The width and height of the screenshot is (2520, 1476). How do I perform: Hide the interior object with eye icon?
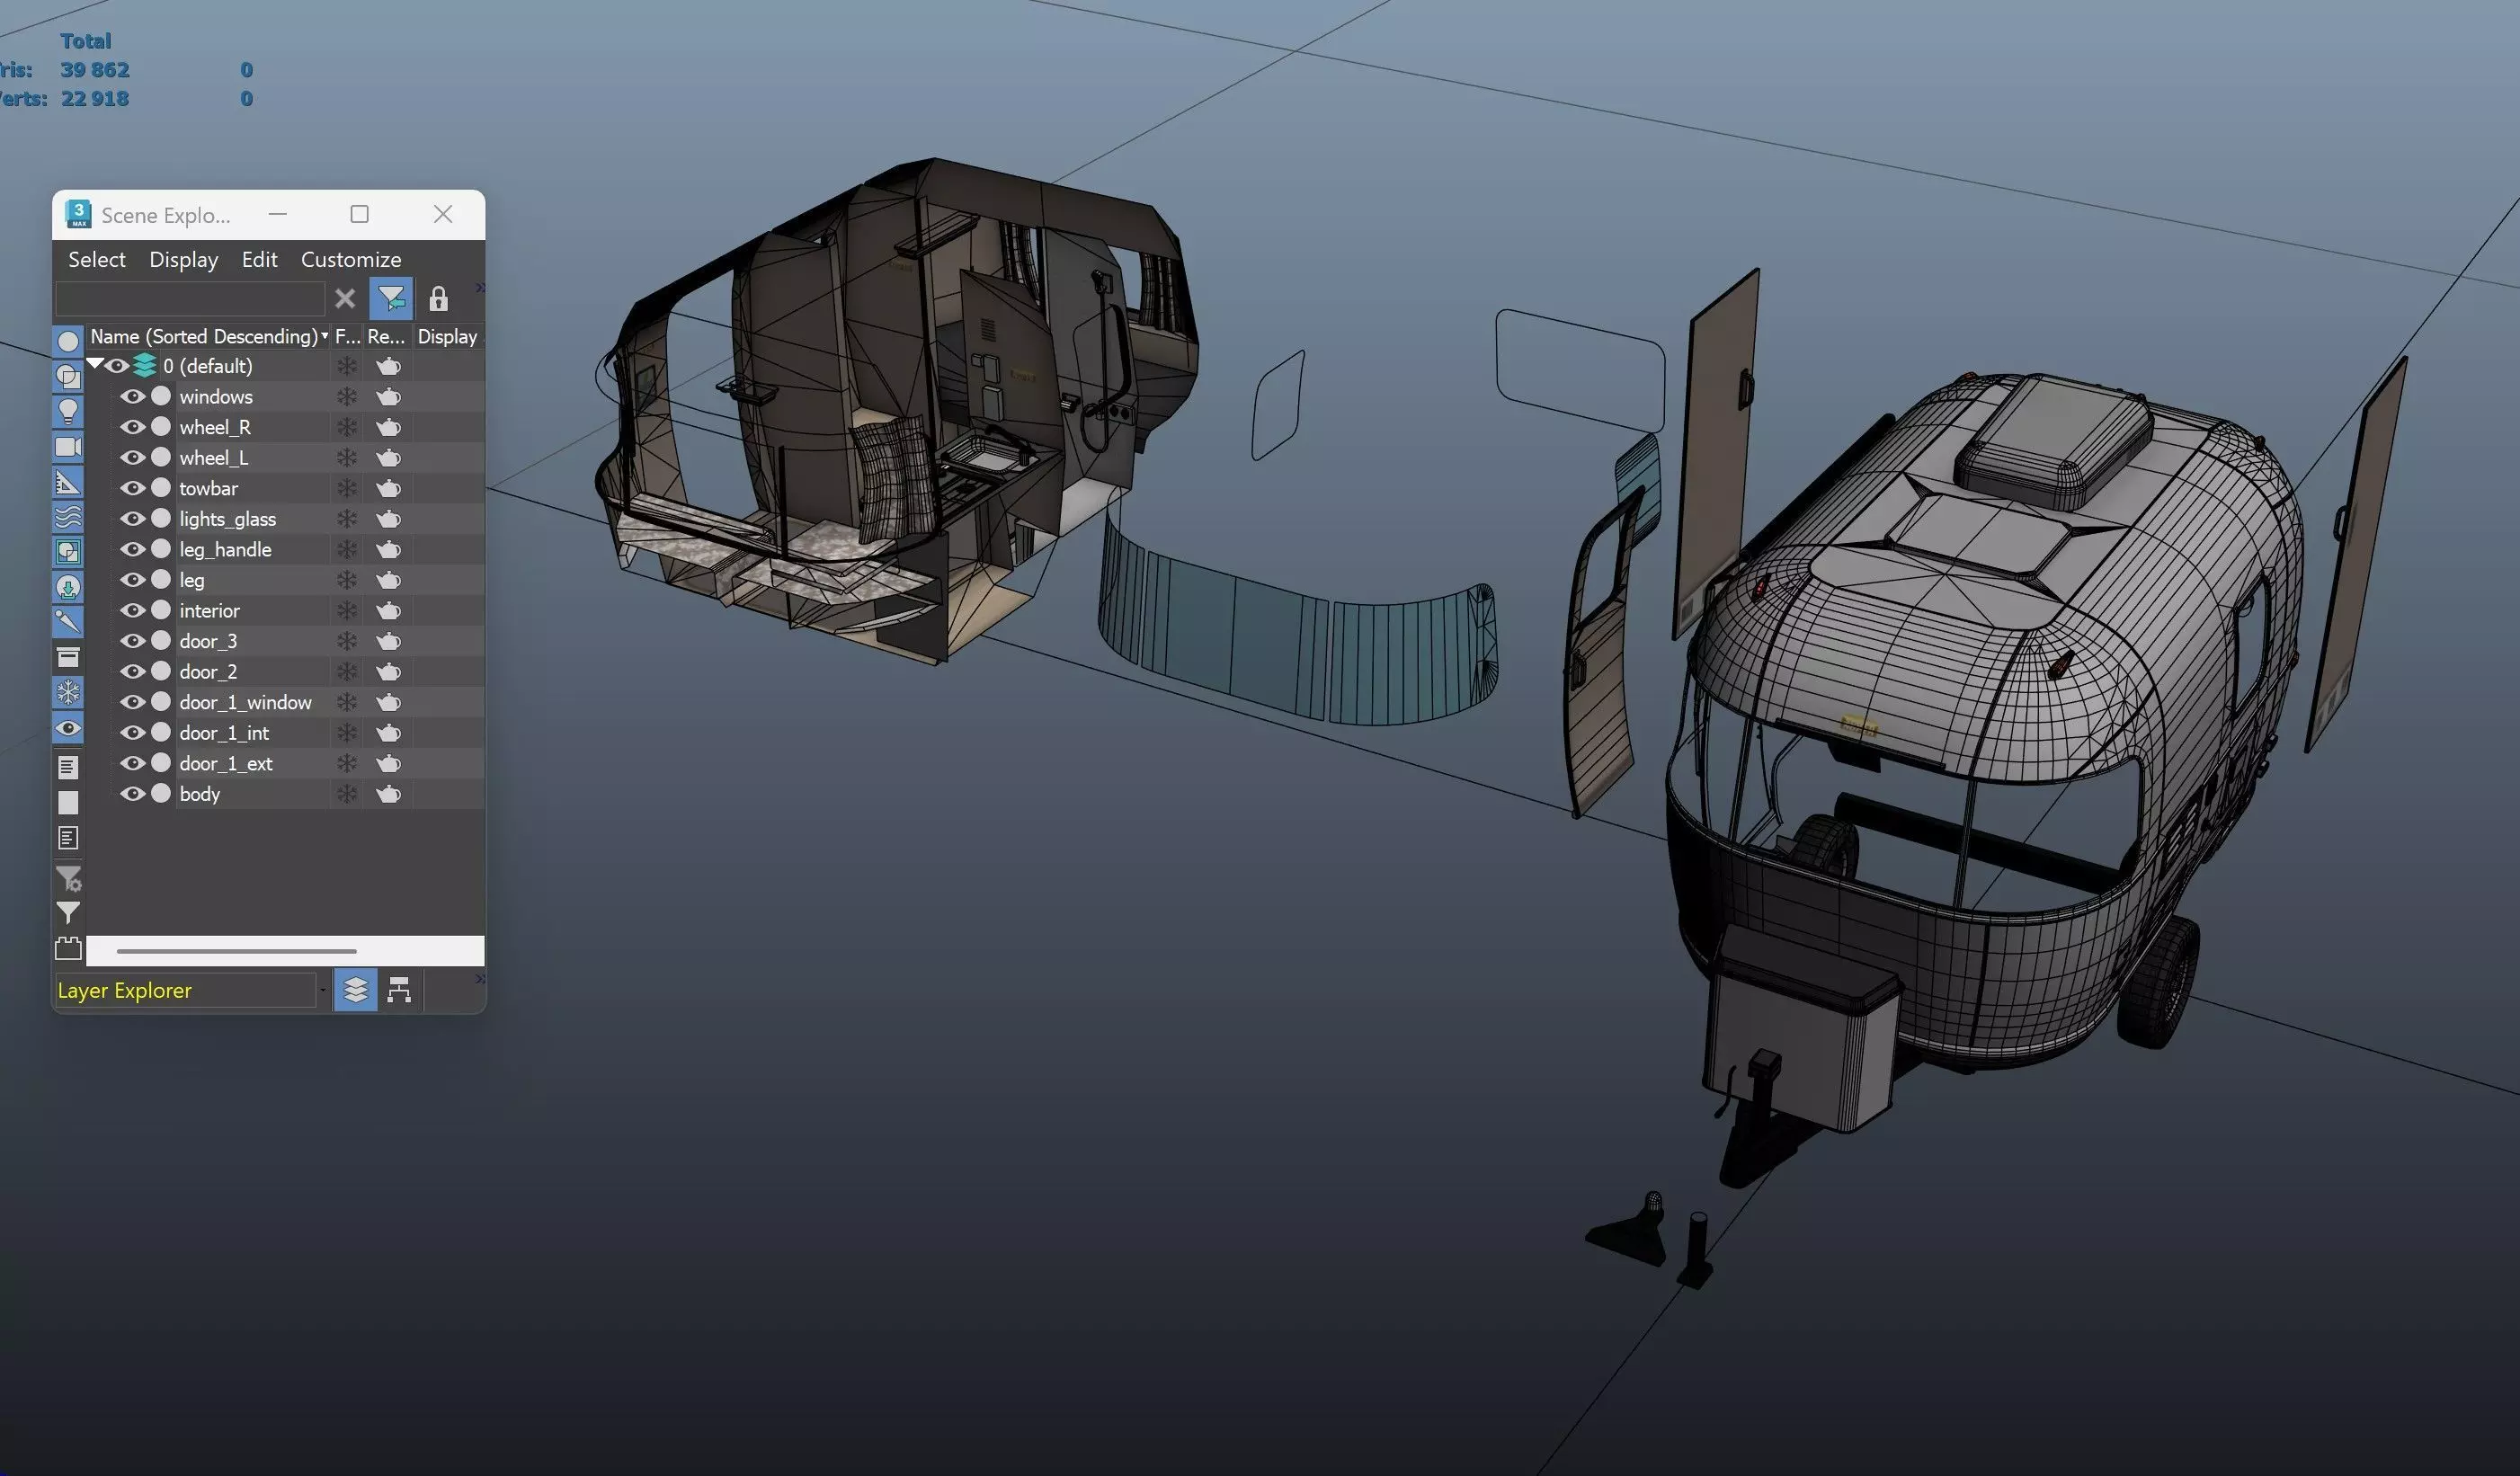[132, 611]
